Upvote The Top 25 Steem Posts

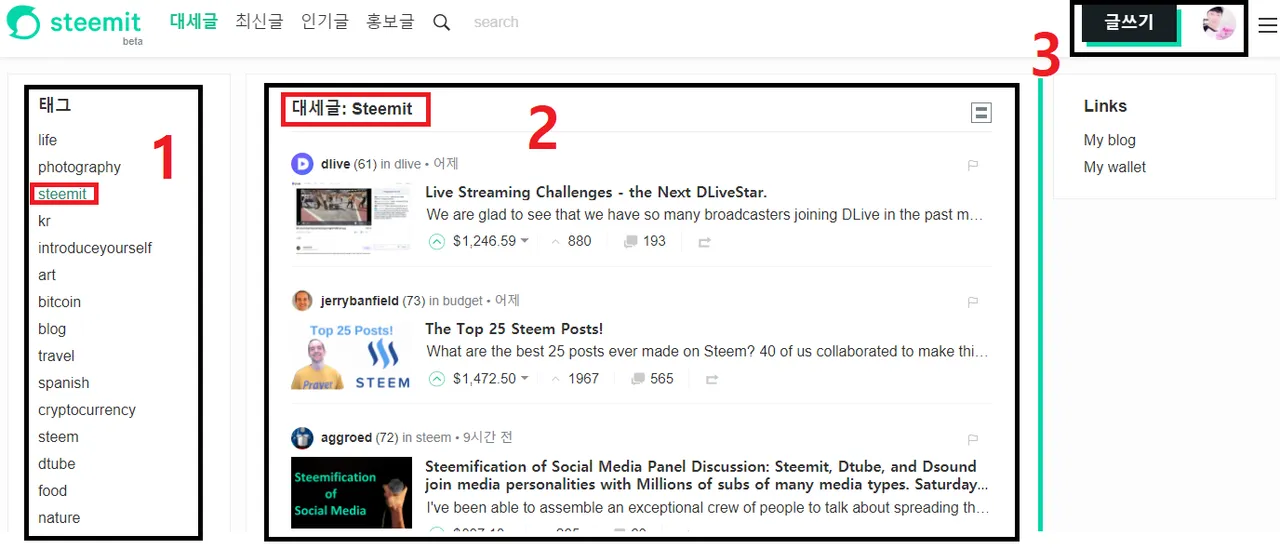click(x=436, y=379)
